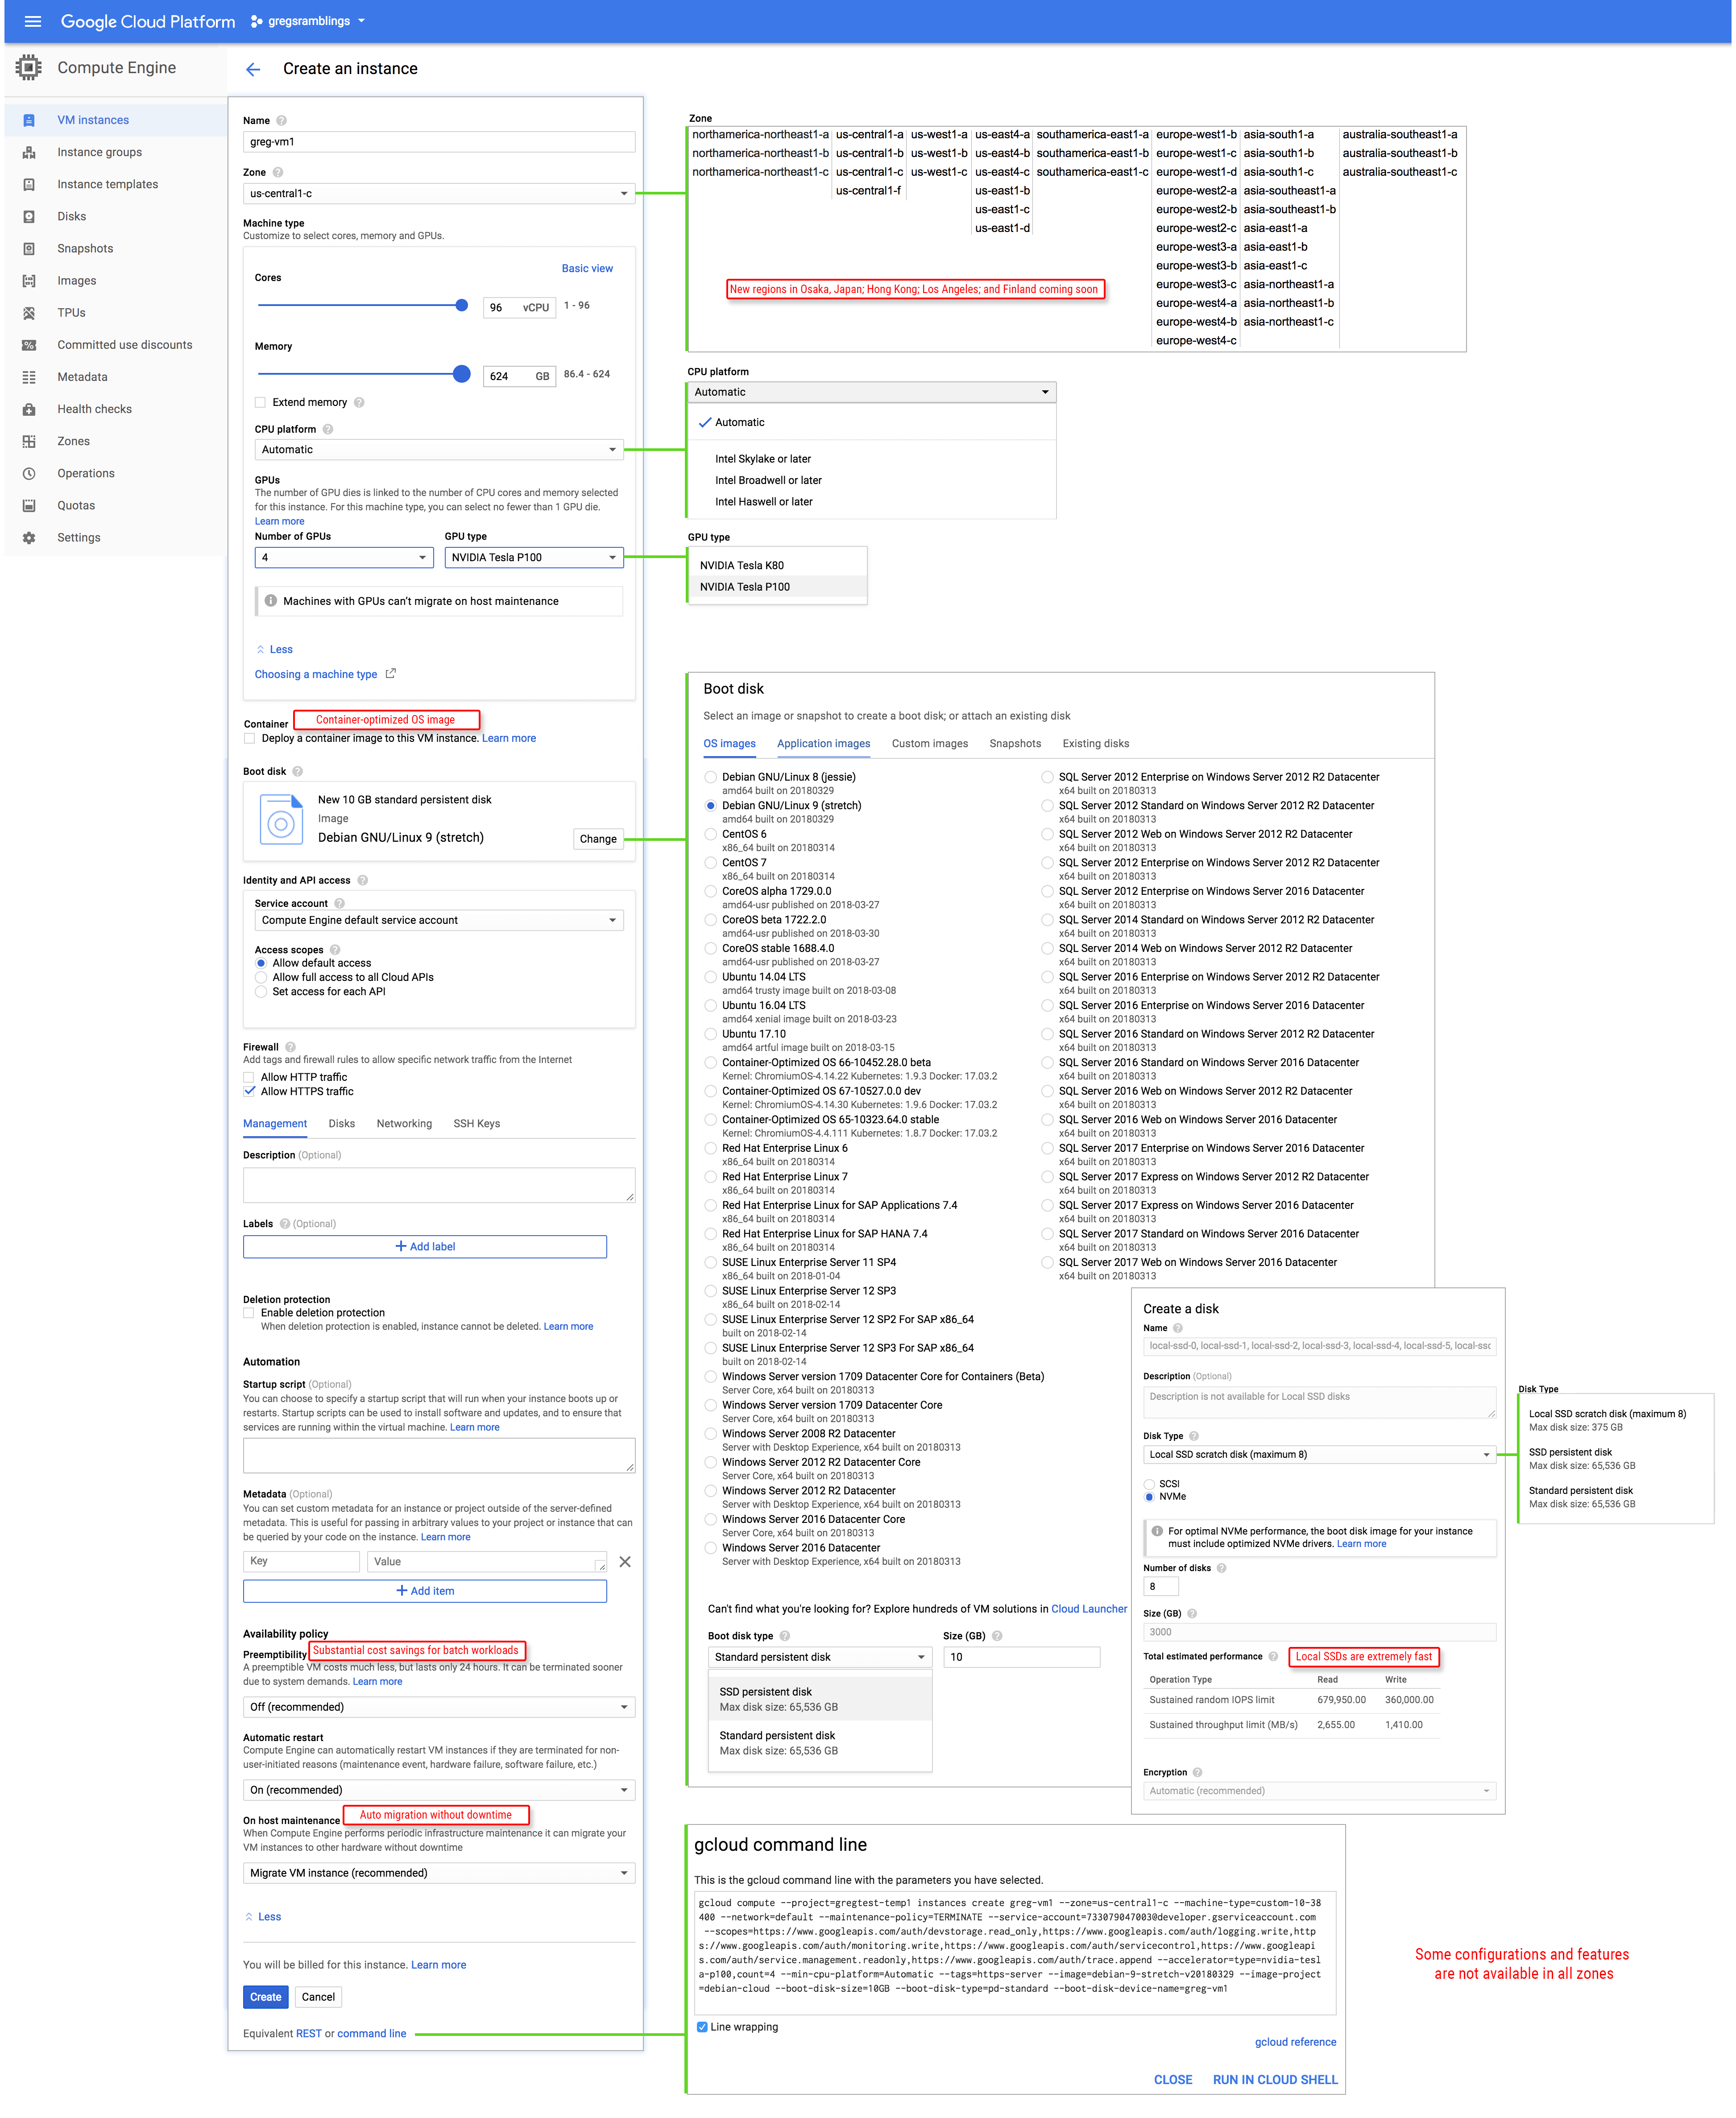Viewport: 1736px width, 2118px height.
Task: Open the hamburger navigation menu
Action: (33, 21)
